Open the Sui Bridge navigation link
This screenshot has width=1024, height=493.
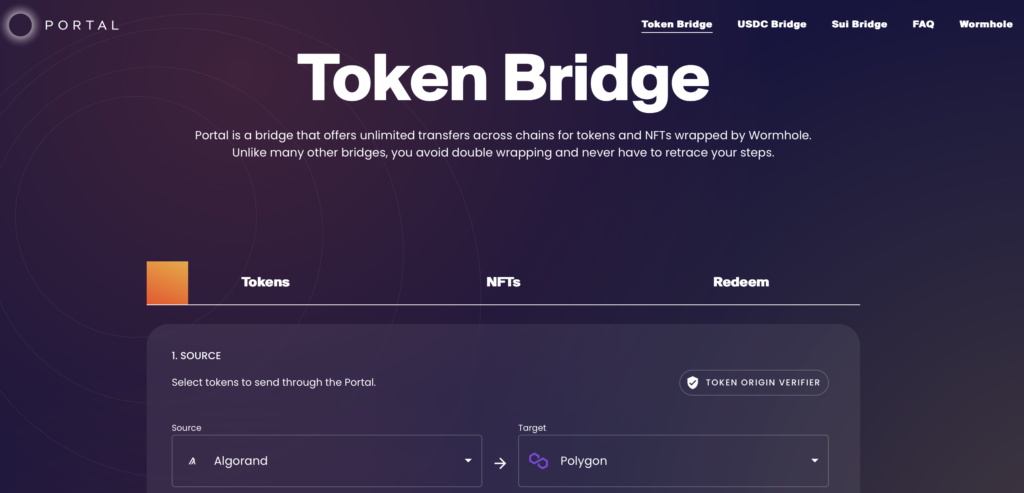pos(859,24)
